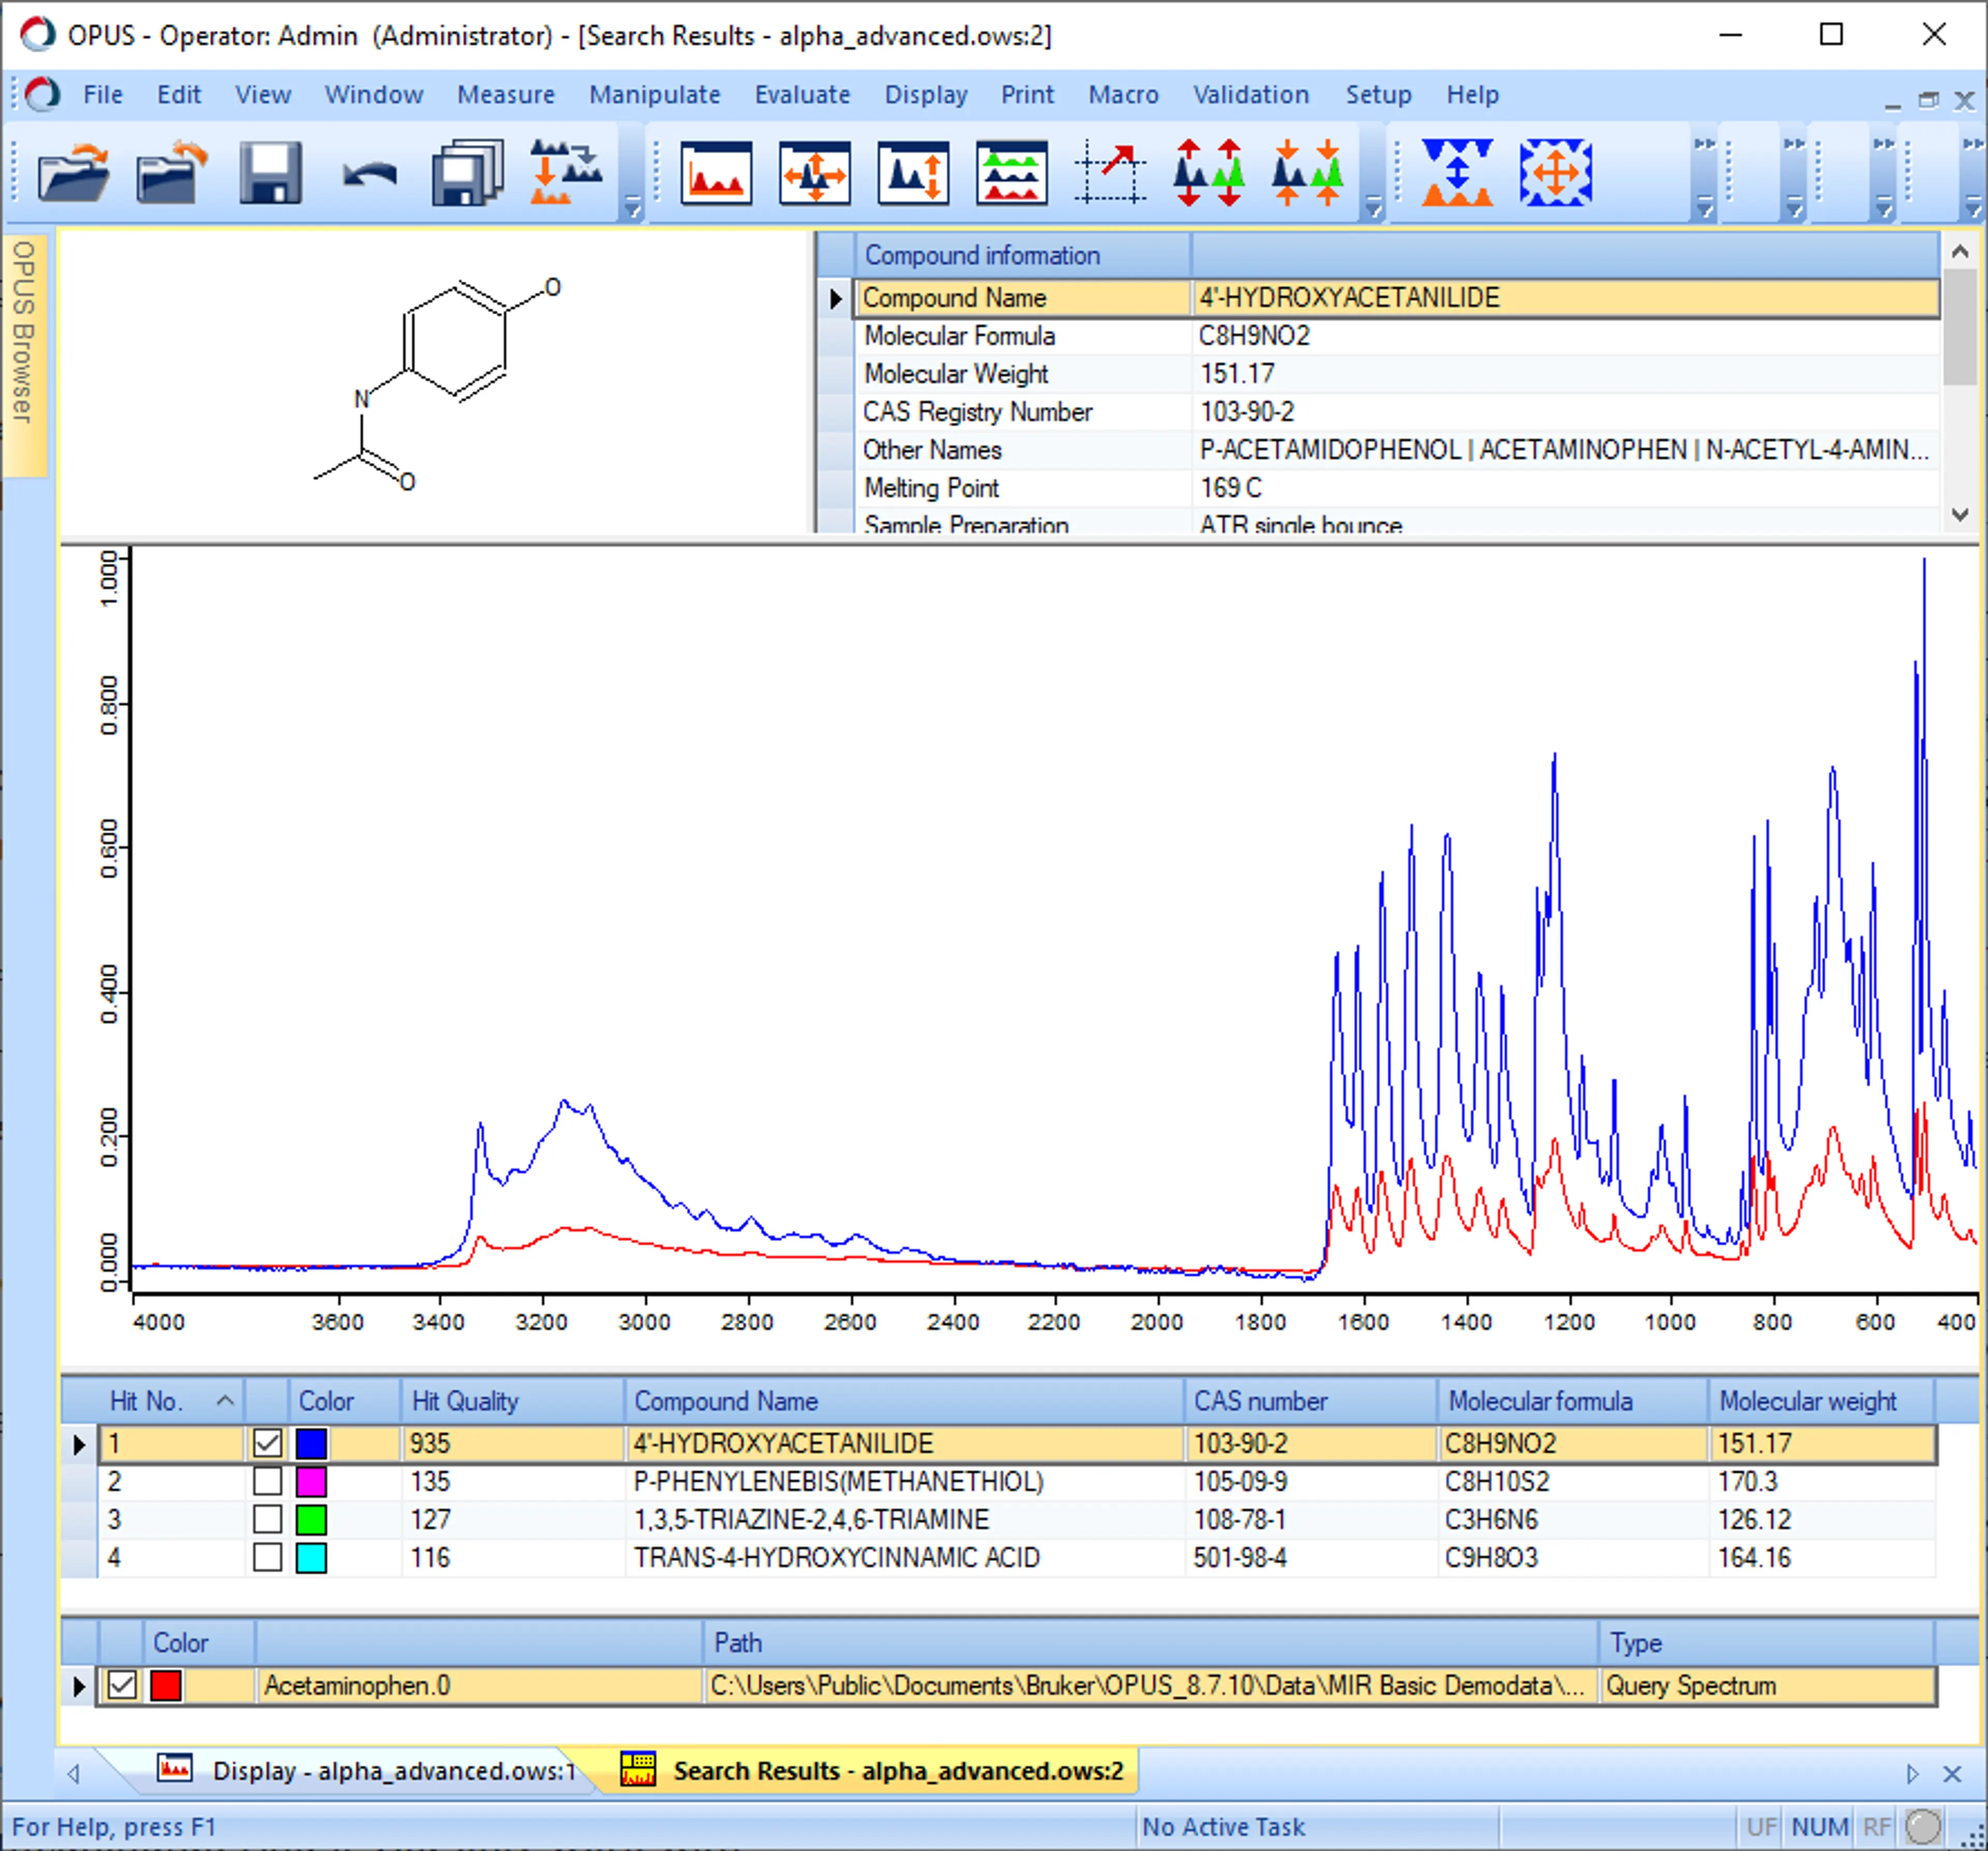This screenshot has width=1988, height=1851.
Task: Click the dotted-box zoom selection icon
Action: pyautogui.click(x=1110, y=172)
